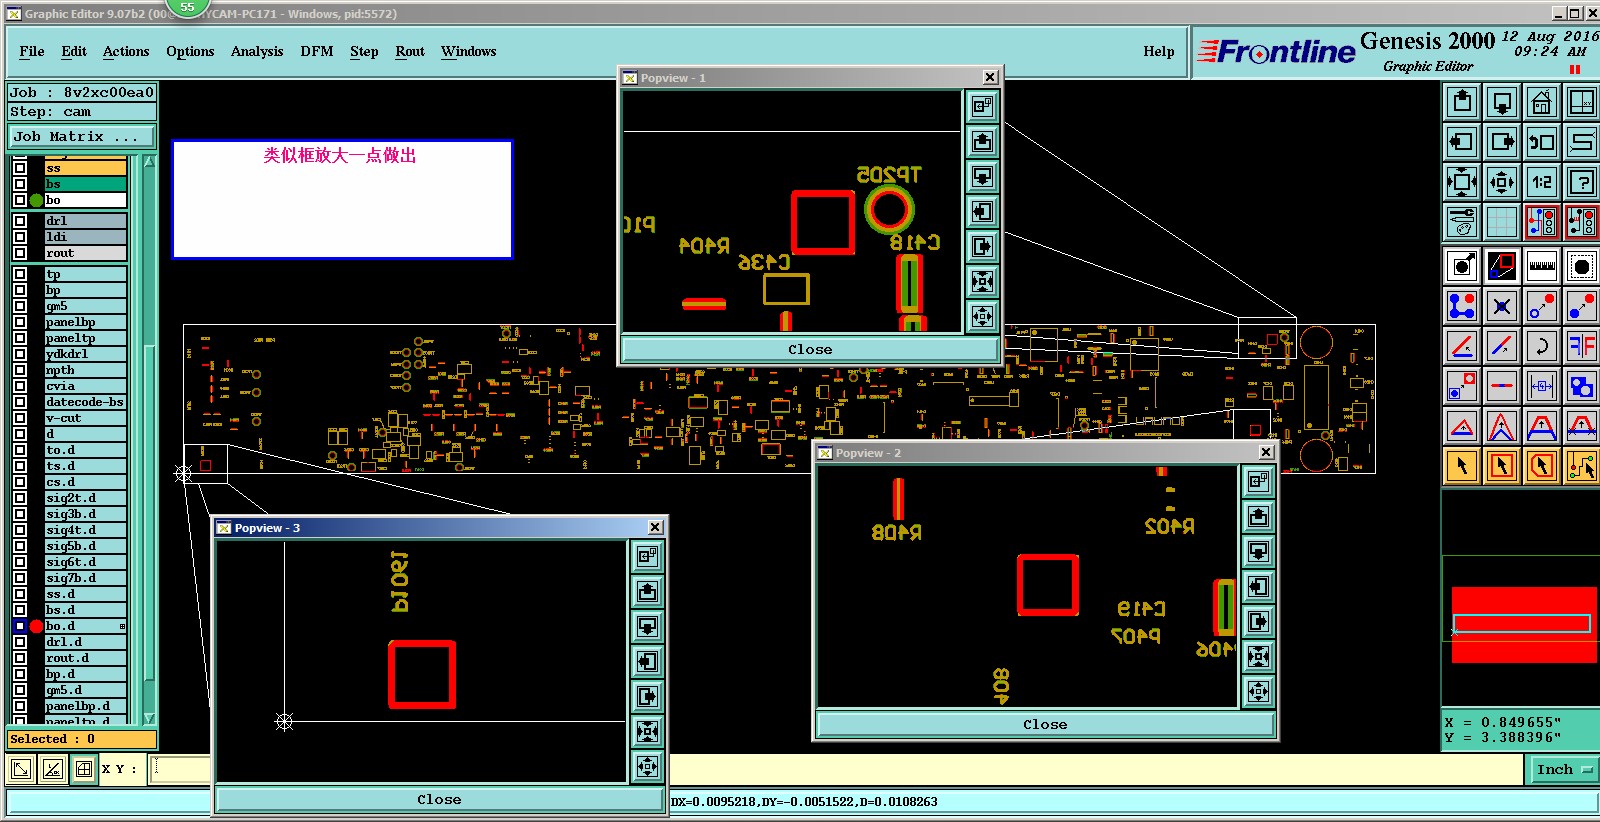Click the zoom in icon in main toolbar

pyautogui.click(x=1462, y=182)
